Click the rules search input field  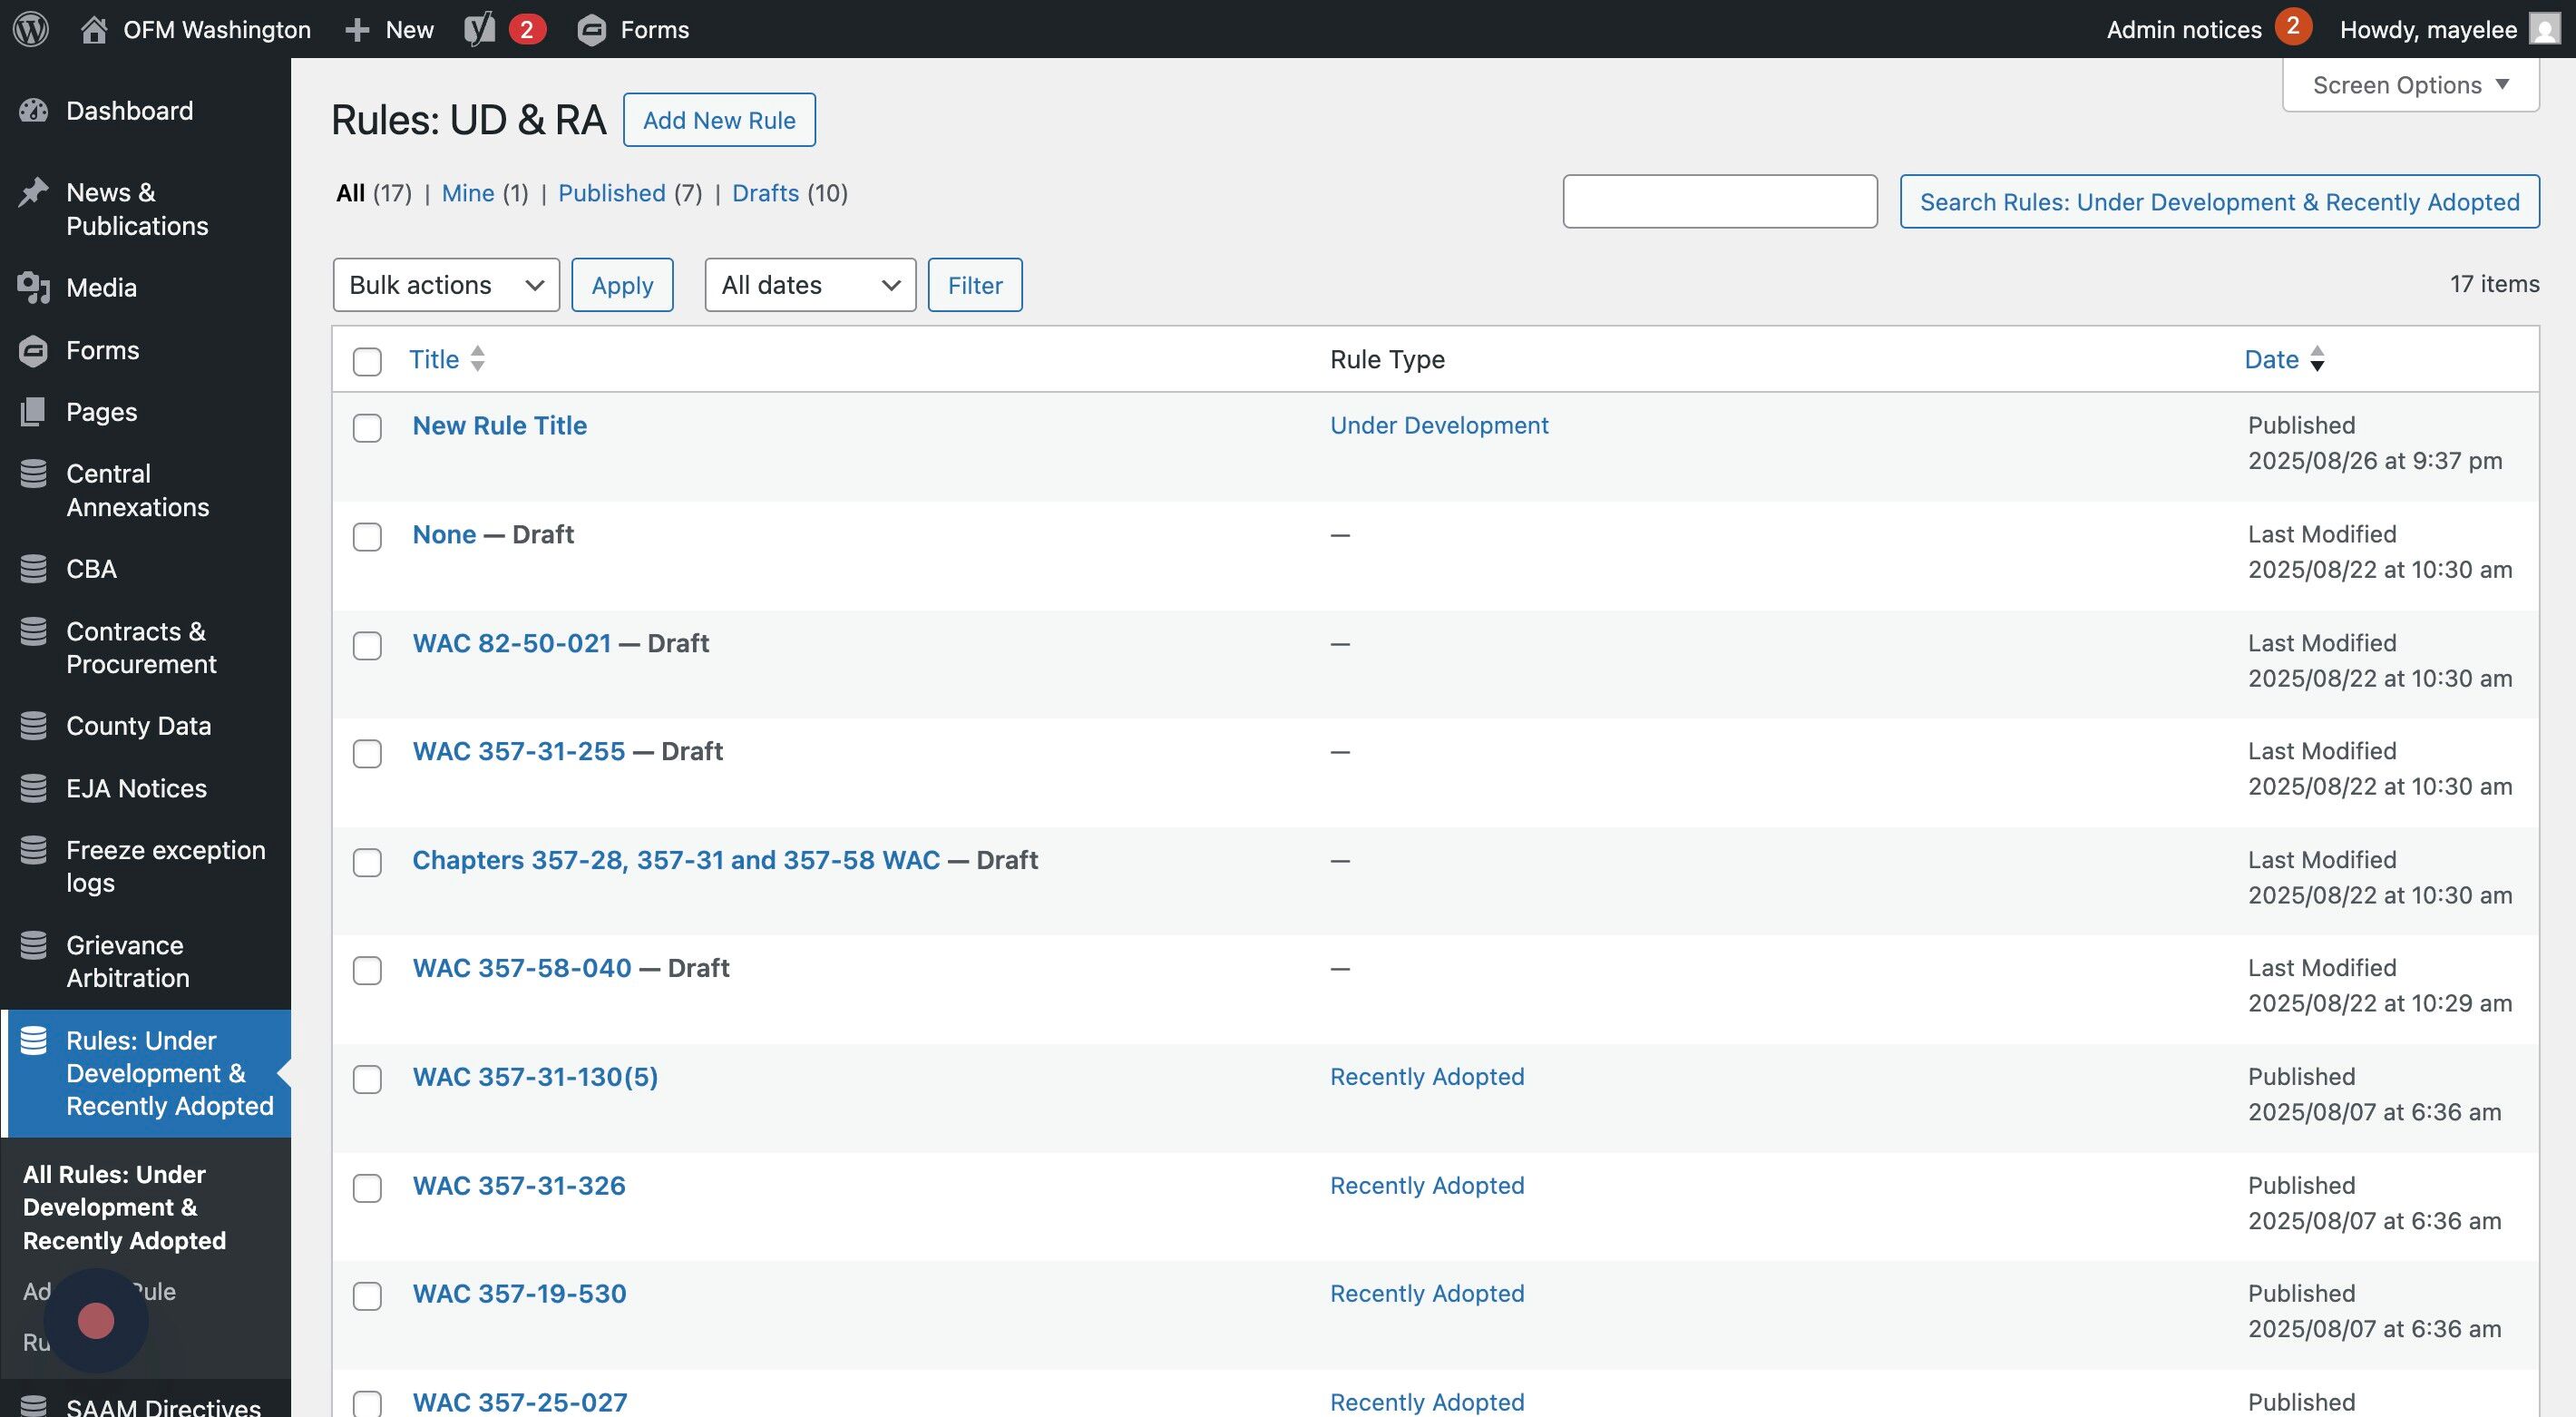click(x=1719, y=202)
